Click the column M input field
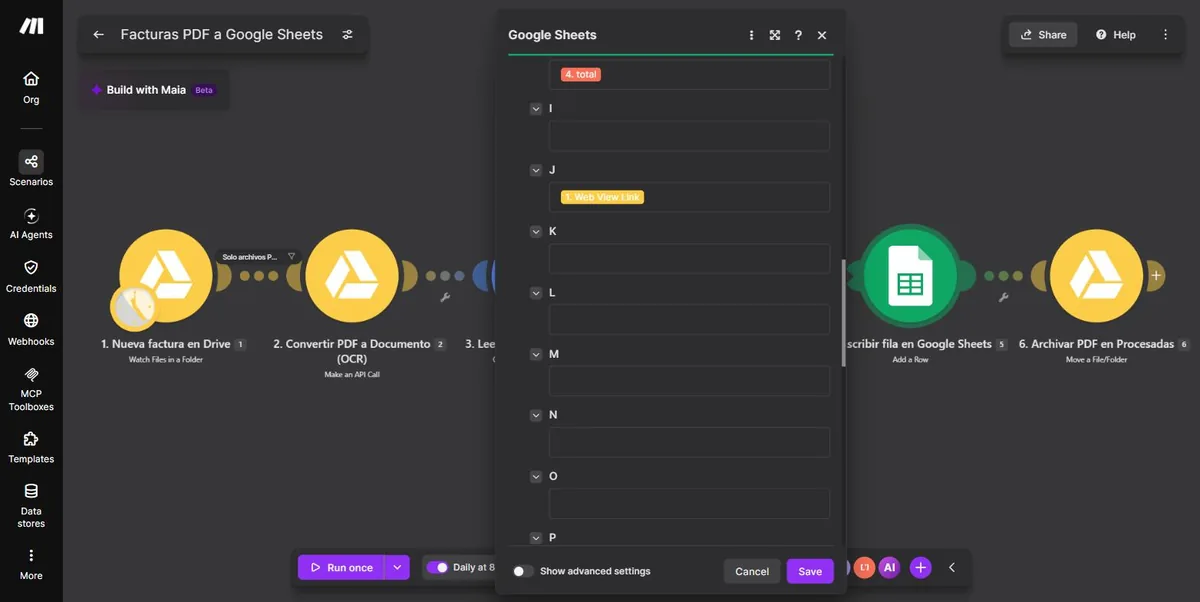 689,381
